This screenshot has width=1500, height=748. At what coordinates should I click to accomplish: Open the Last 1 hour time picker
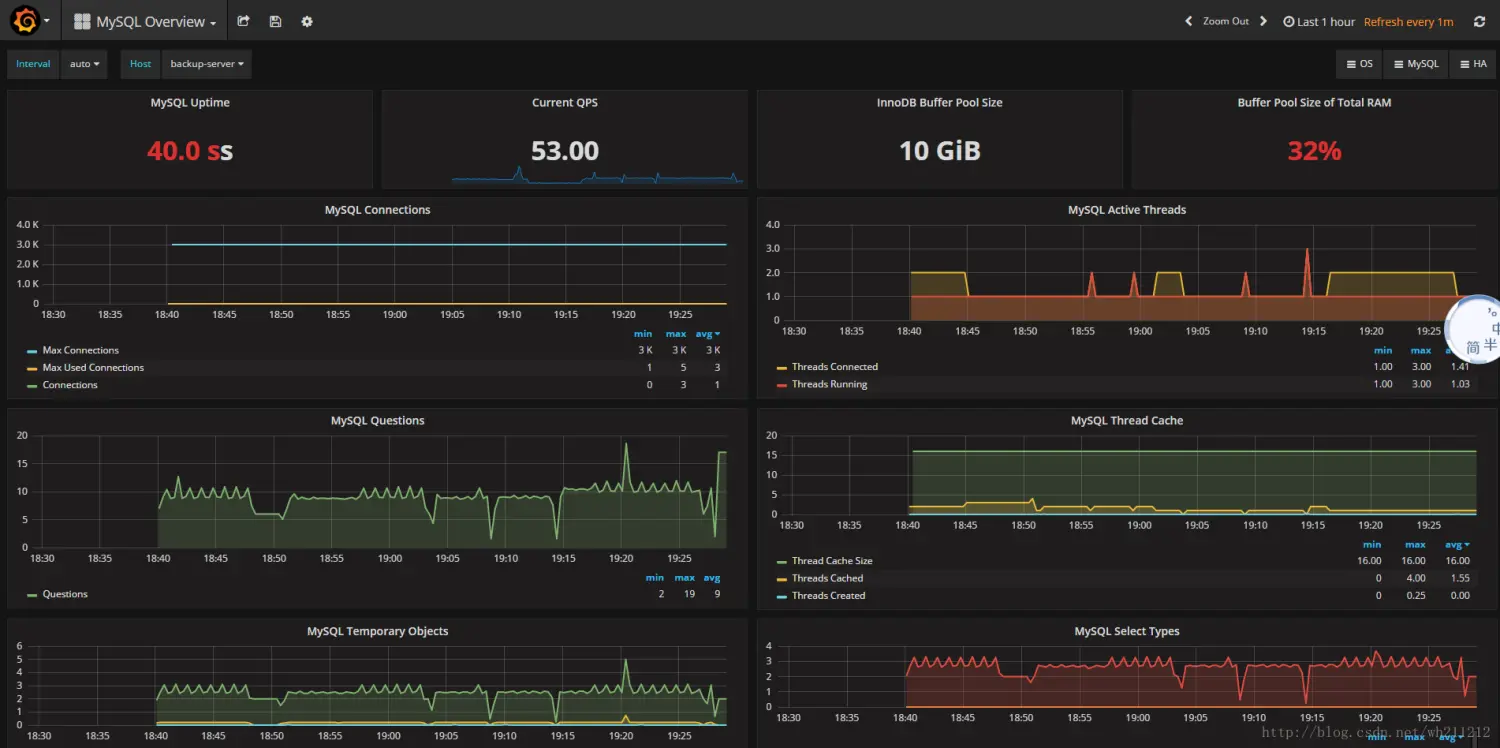[x=1319, y=21]
